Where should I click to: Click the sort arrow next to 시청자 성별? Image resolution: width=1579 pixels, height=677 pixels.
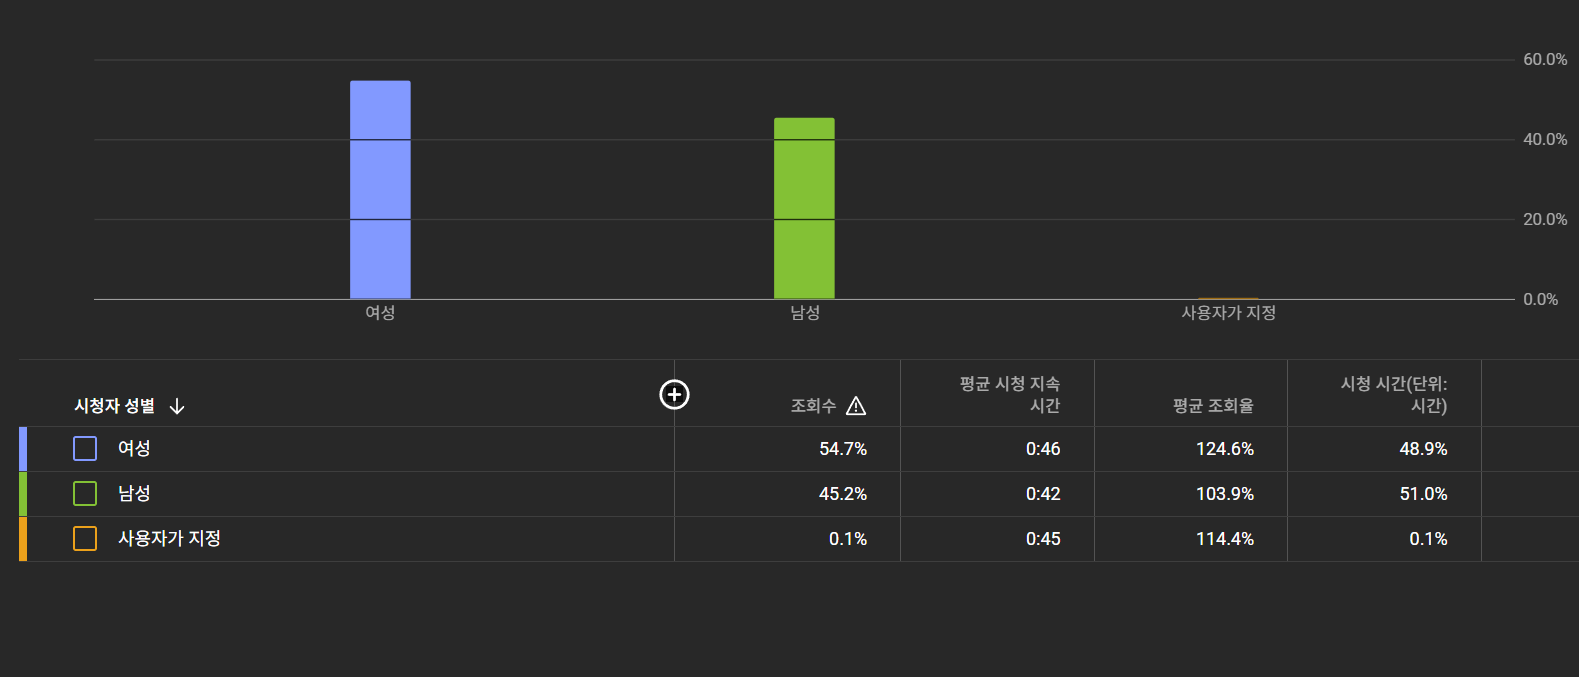coord(177,406)
